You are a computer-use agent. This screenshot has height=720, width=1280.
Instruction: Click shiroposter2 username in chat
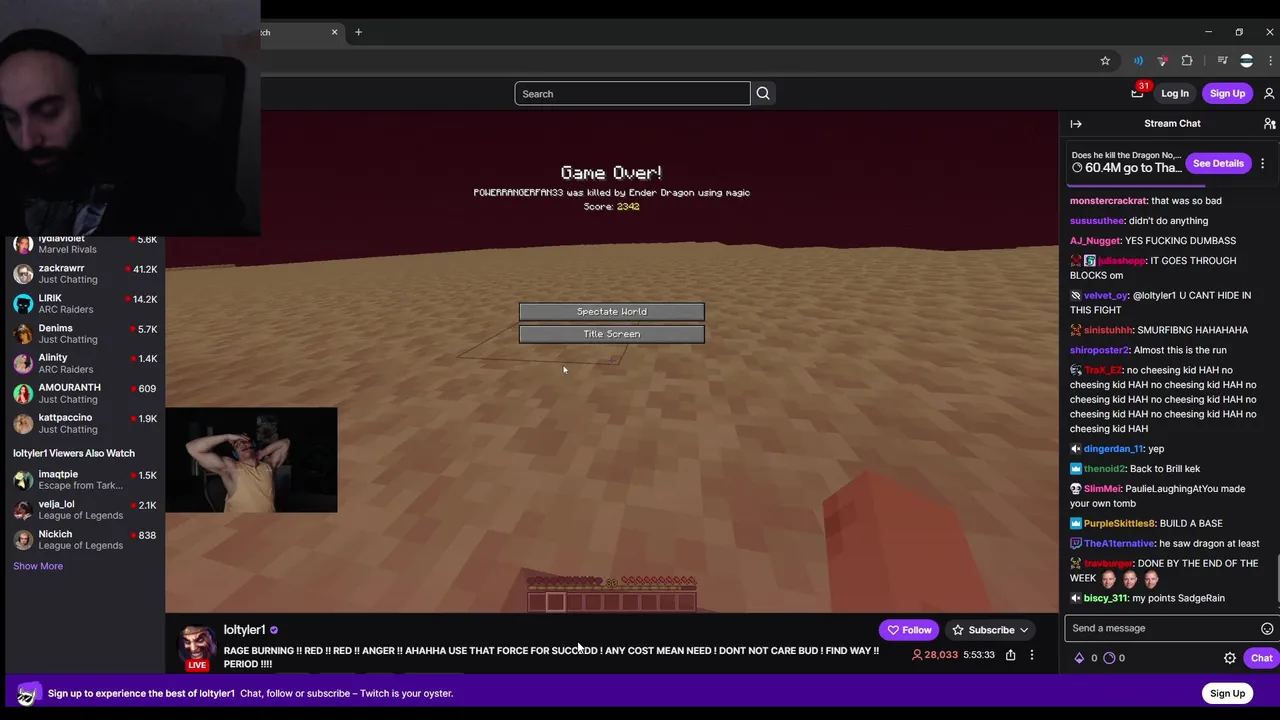(1099, 350)
